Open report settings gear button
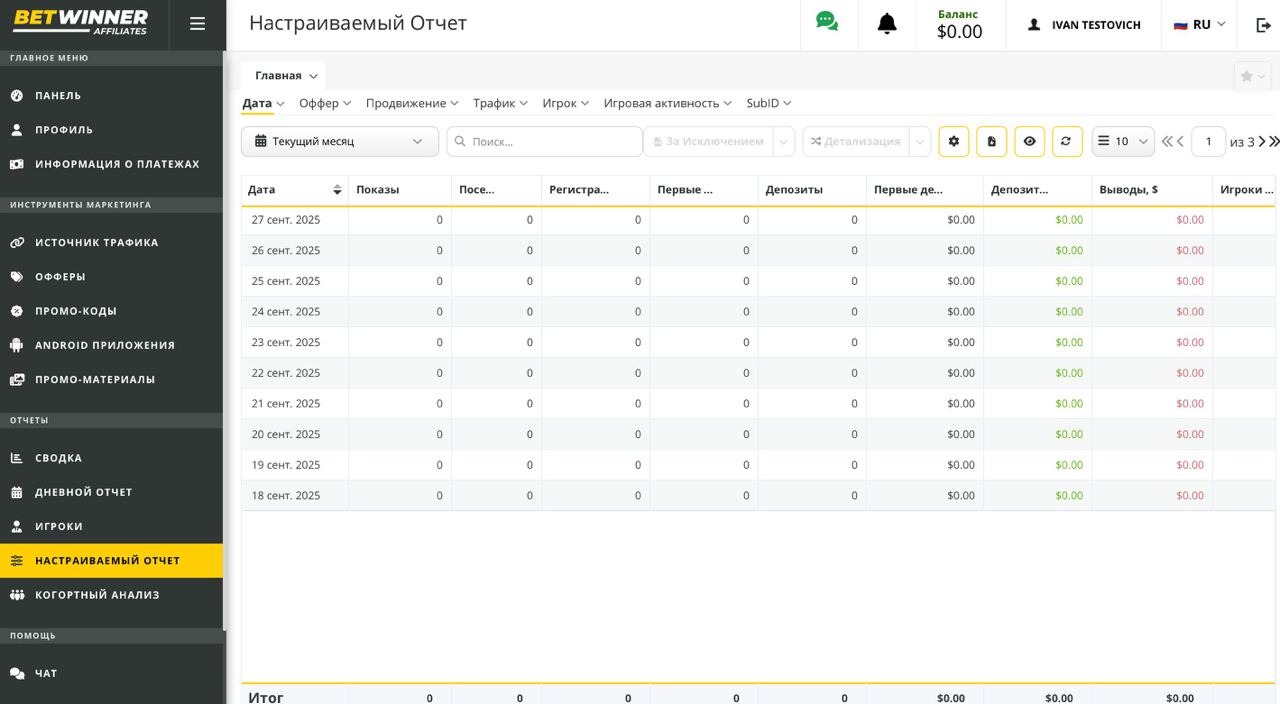Image resolution: width=1280 pixels, height=704 pixels. point(953,142)
